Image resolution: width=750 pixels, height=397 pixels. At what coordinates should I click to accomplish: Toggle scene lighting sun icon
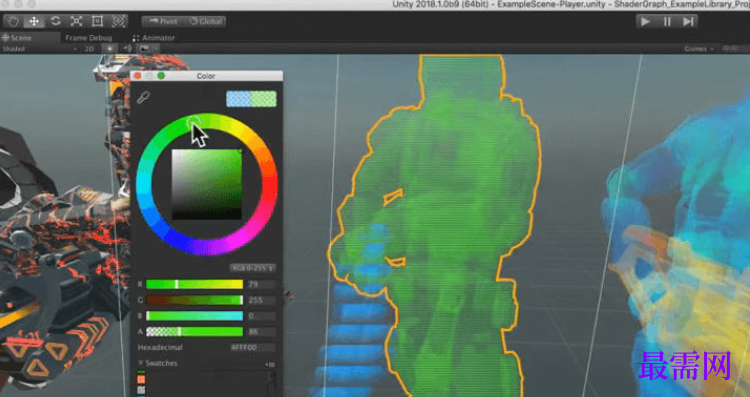click(x=110, y=49)
